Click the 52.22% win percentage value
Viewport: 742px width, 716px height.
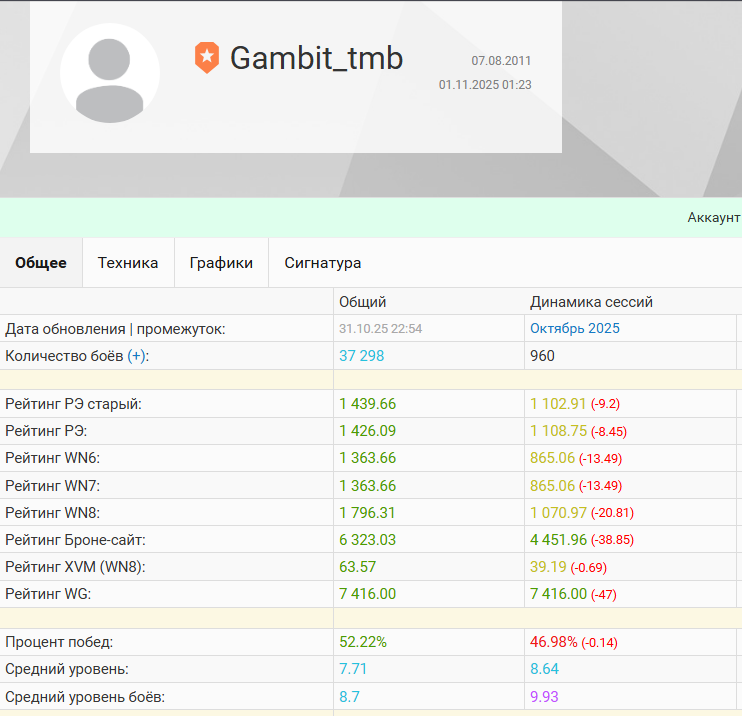coord(362,642)
